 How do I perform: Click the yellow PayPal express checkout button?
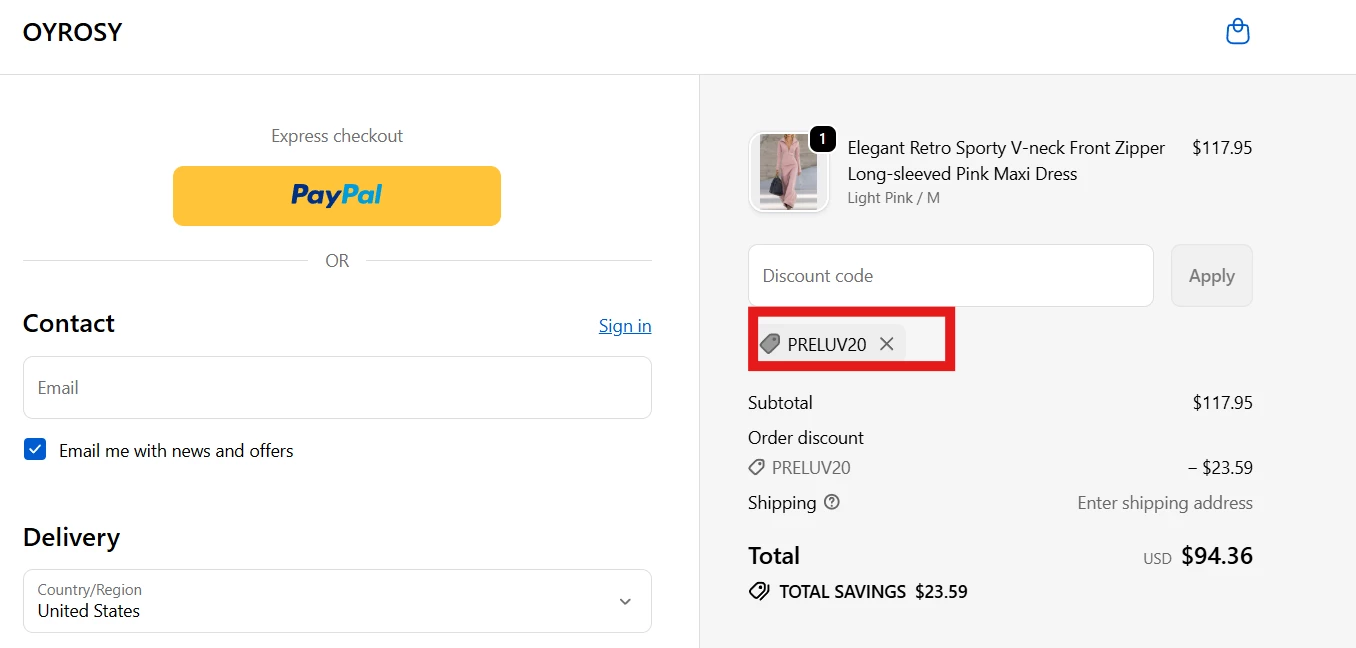[x=337, y=196]
